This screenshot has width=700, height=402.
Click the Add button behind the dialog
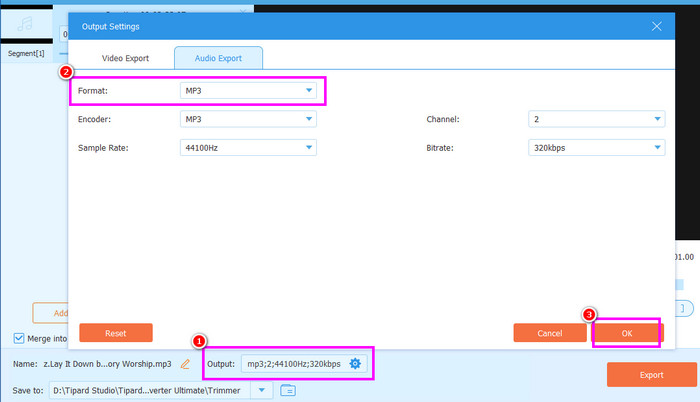click(50, 313)
